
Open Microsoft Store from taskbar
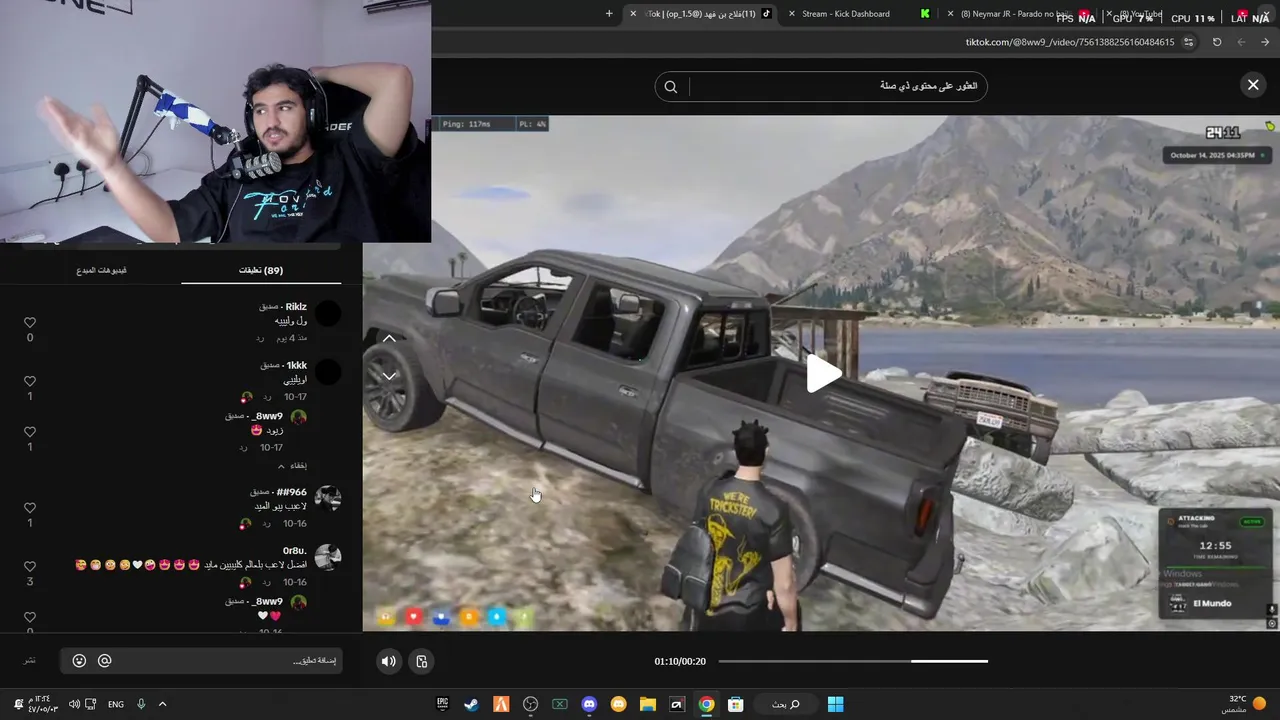pos(736,704)
